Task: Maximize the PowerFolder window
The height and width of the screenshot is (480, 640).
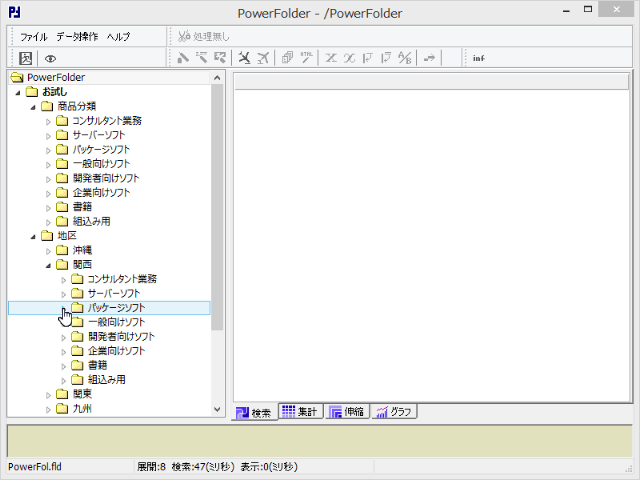Action: coord(588,10)
